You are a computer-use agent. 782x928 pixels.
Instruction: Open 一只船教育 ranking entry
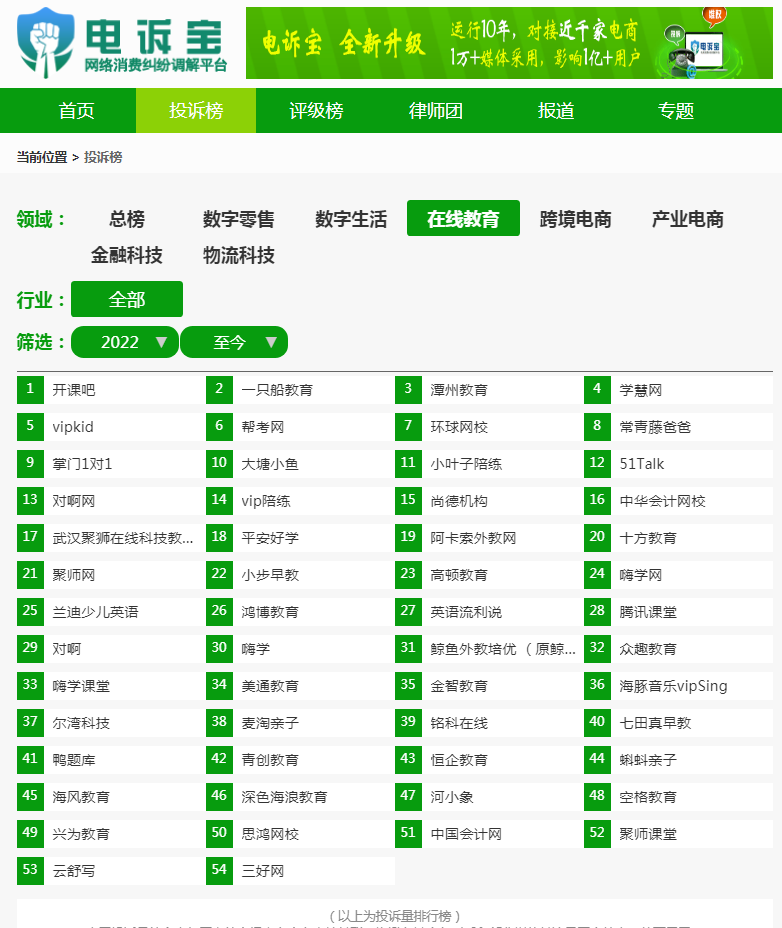click(x=300, y=390)
